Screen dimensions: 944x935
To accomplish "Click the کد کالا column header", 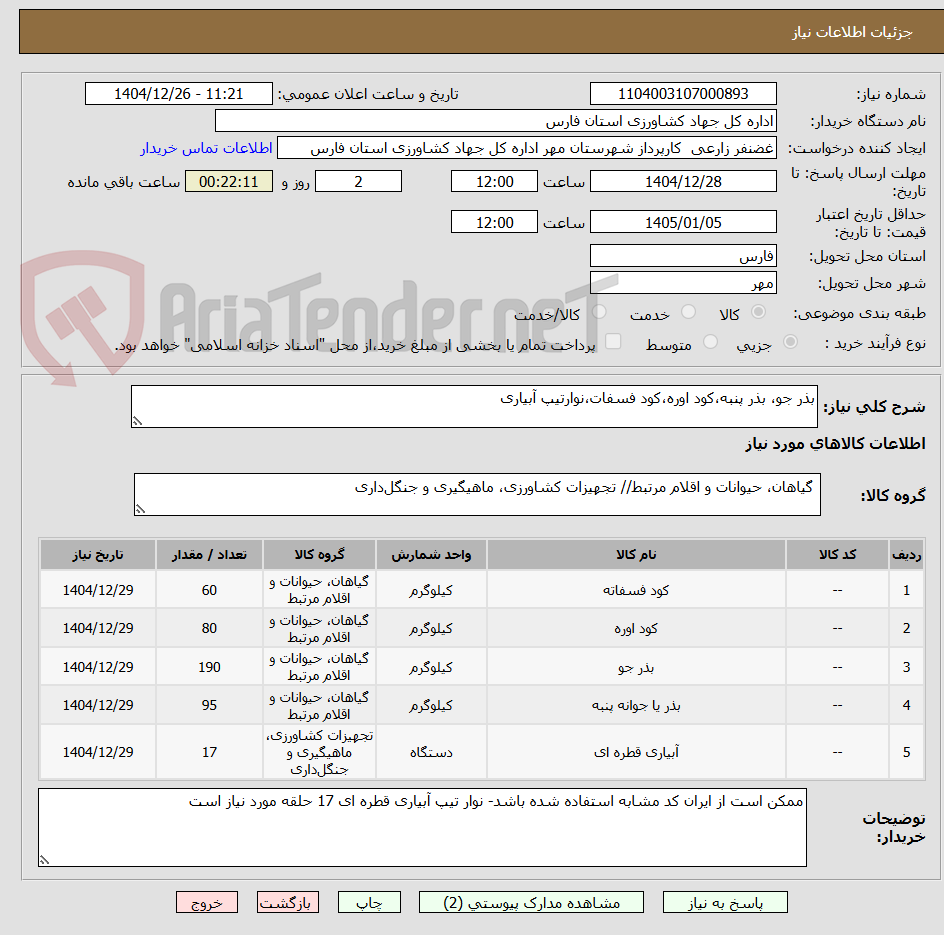I will [x=837, y=554].
